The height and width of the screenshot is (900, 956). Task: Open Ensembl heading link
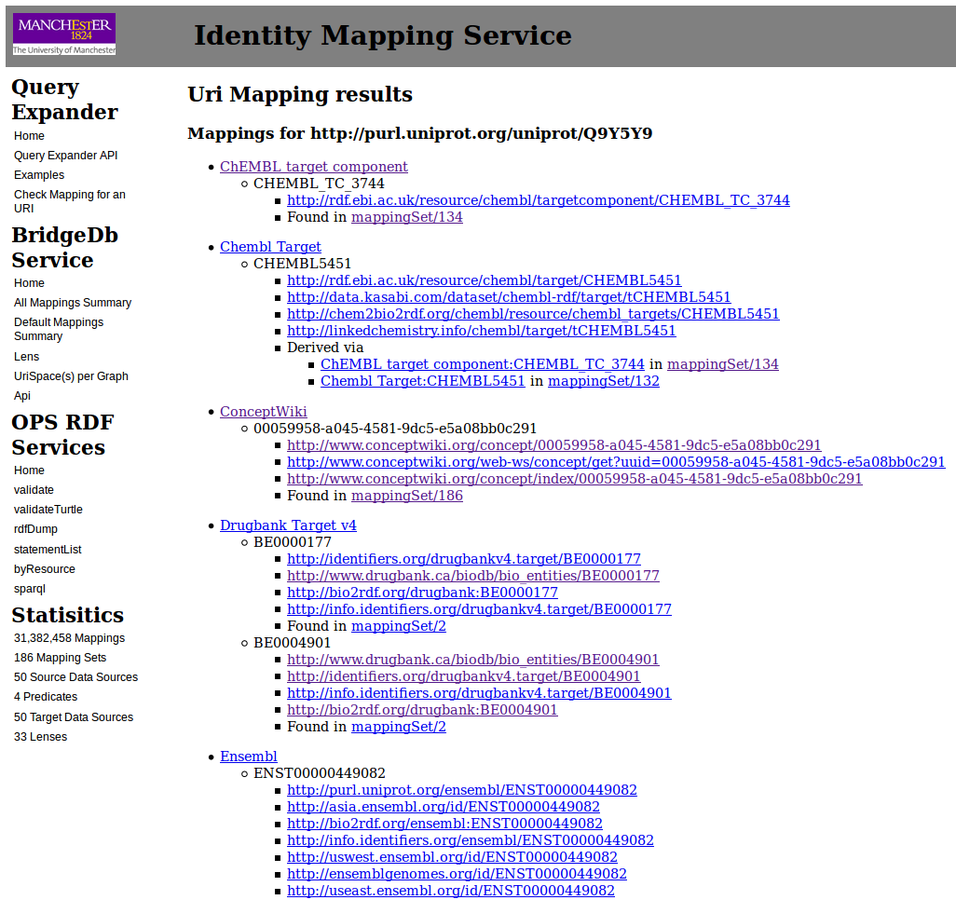(248, 756)
